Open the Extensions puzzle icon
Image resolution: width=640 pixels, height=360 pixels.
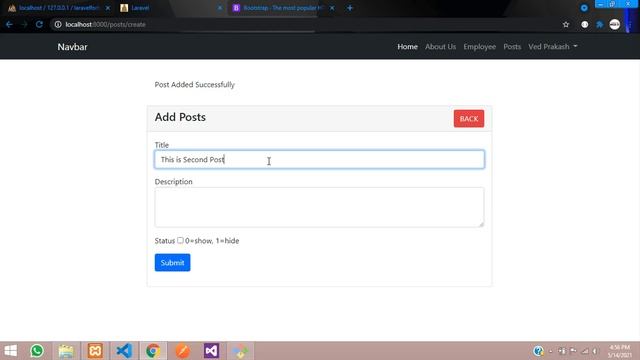point(600,24)
